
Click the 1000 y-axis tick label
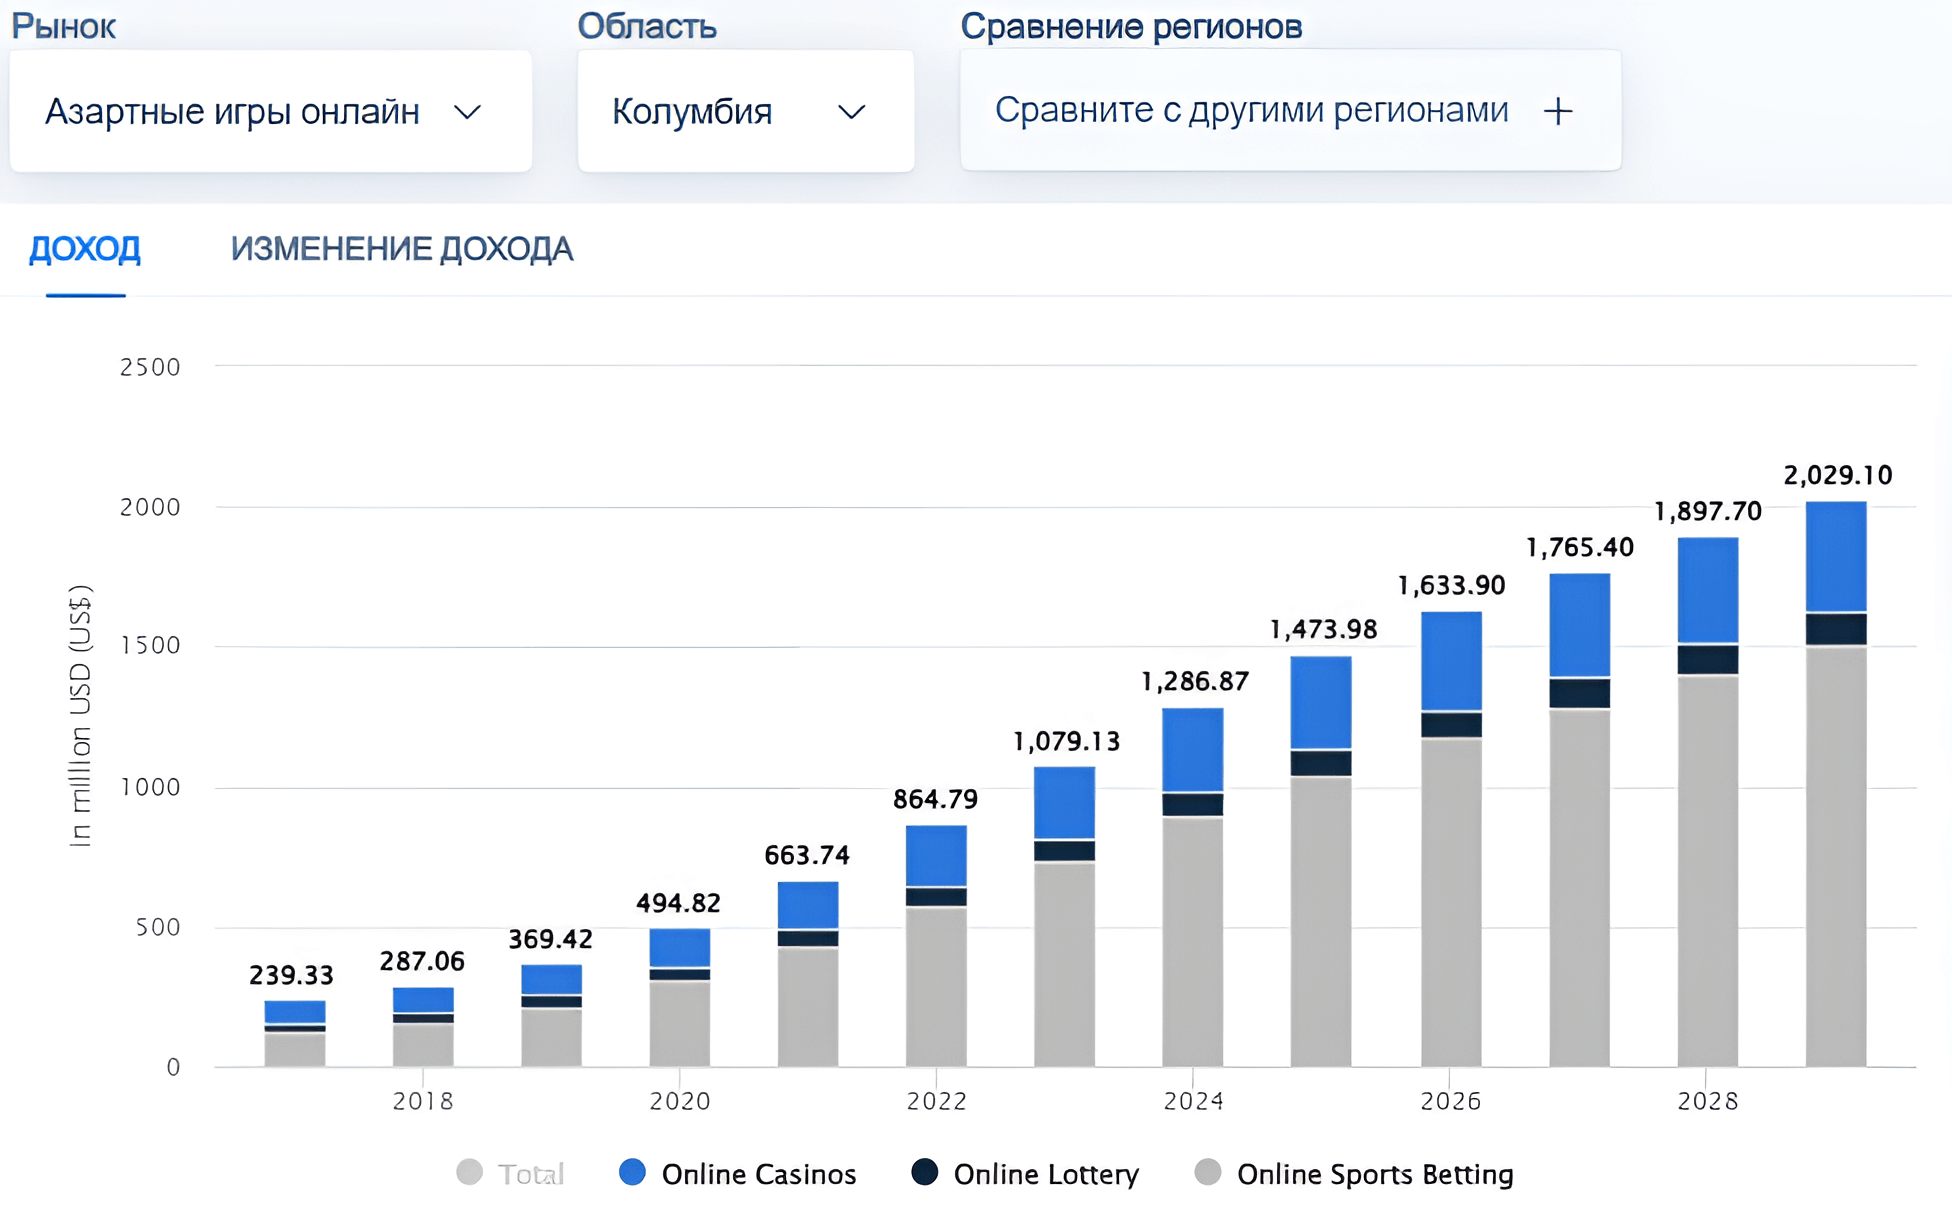coord(150,787)
